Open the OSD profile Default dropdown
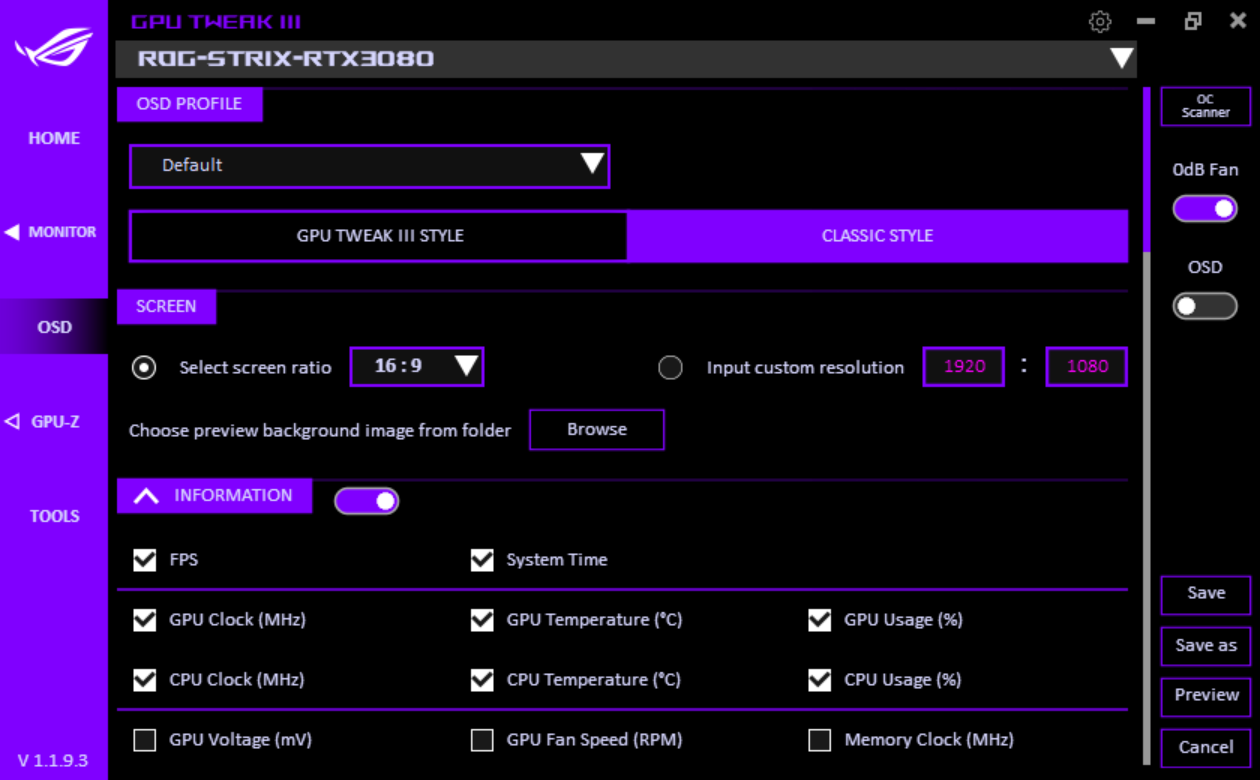 click(x=369, y=166)
